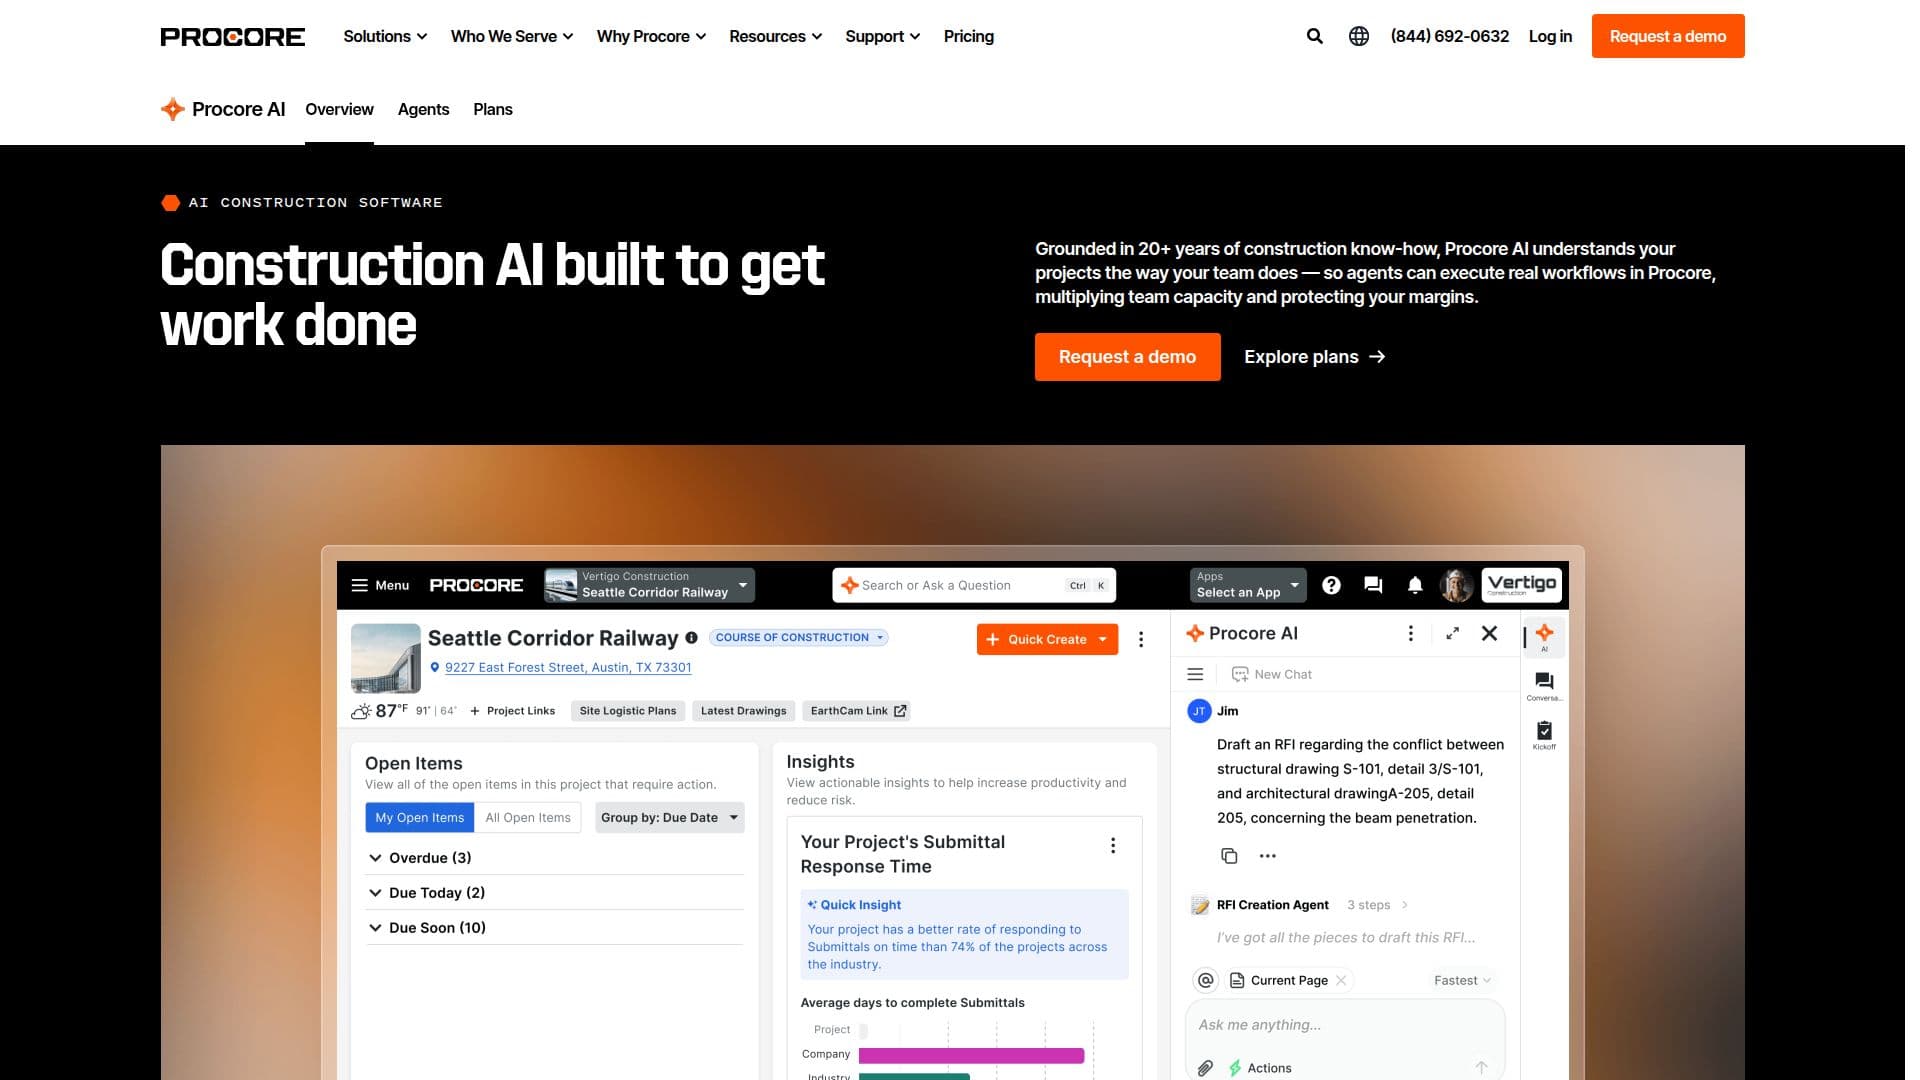Switch to the Agents tab

click(423, 109)
